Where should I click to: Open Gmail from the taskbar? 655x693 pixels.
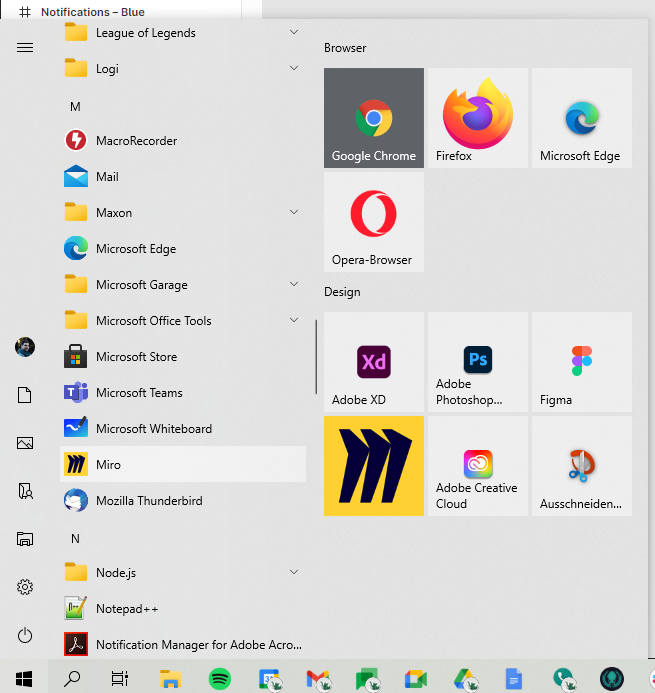(x=318, y=678)
